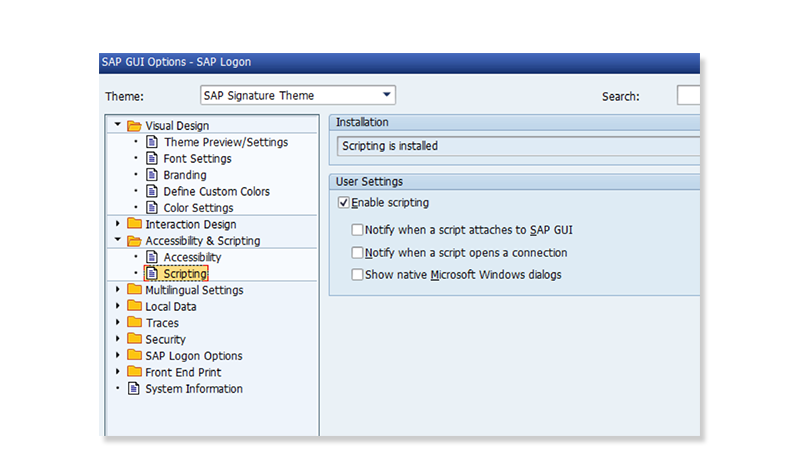The height and width of the screenshot is (450, 800).
Task: Click the SAP GUI Options title bar
Action: (x=399, y=63)
